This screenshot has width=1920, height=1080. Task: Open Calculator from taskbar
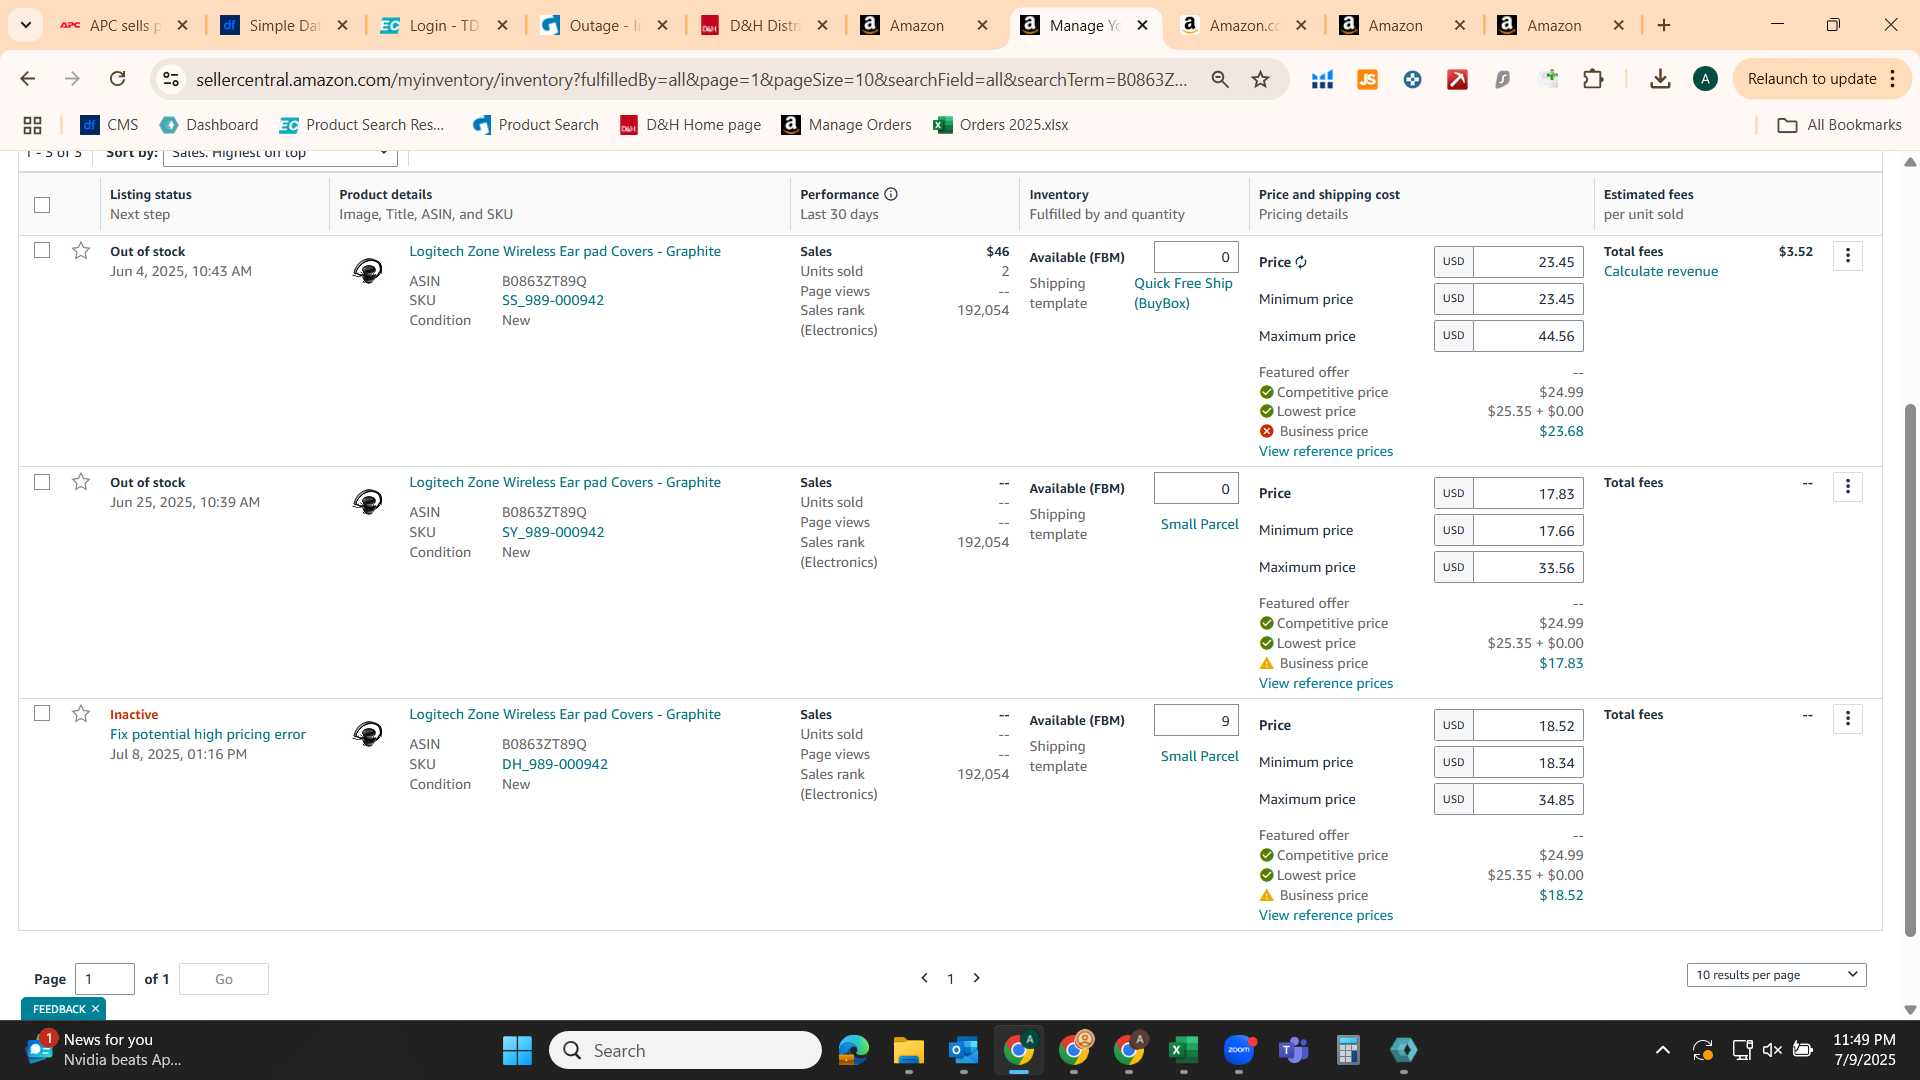pyautogui.click(x=1348, y=1050)
